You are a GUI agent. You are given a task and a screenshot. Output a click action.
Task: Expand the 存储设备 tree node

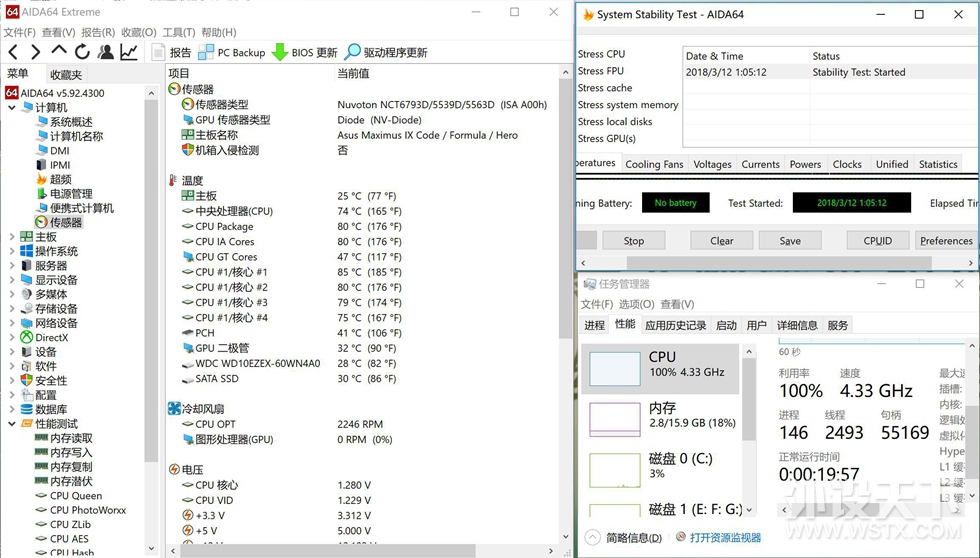click(x=12, y=309)
